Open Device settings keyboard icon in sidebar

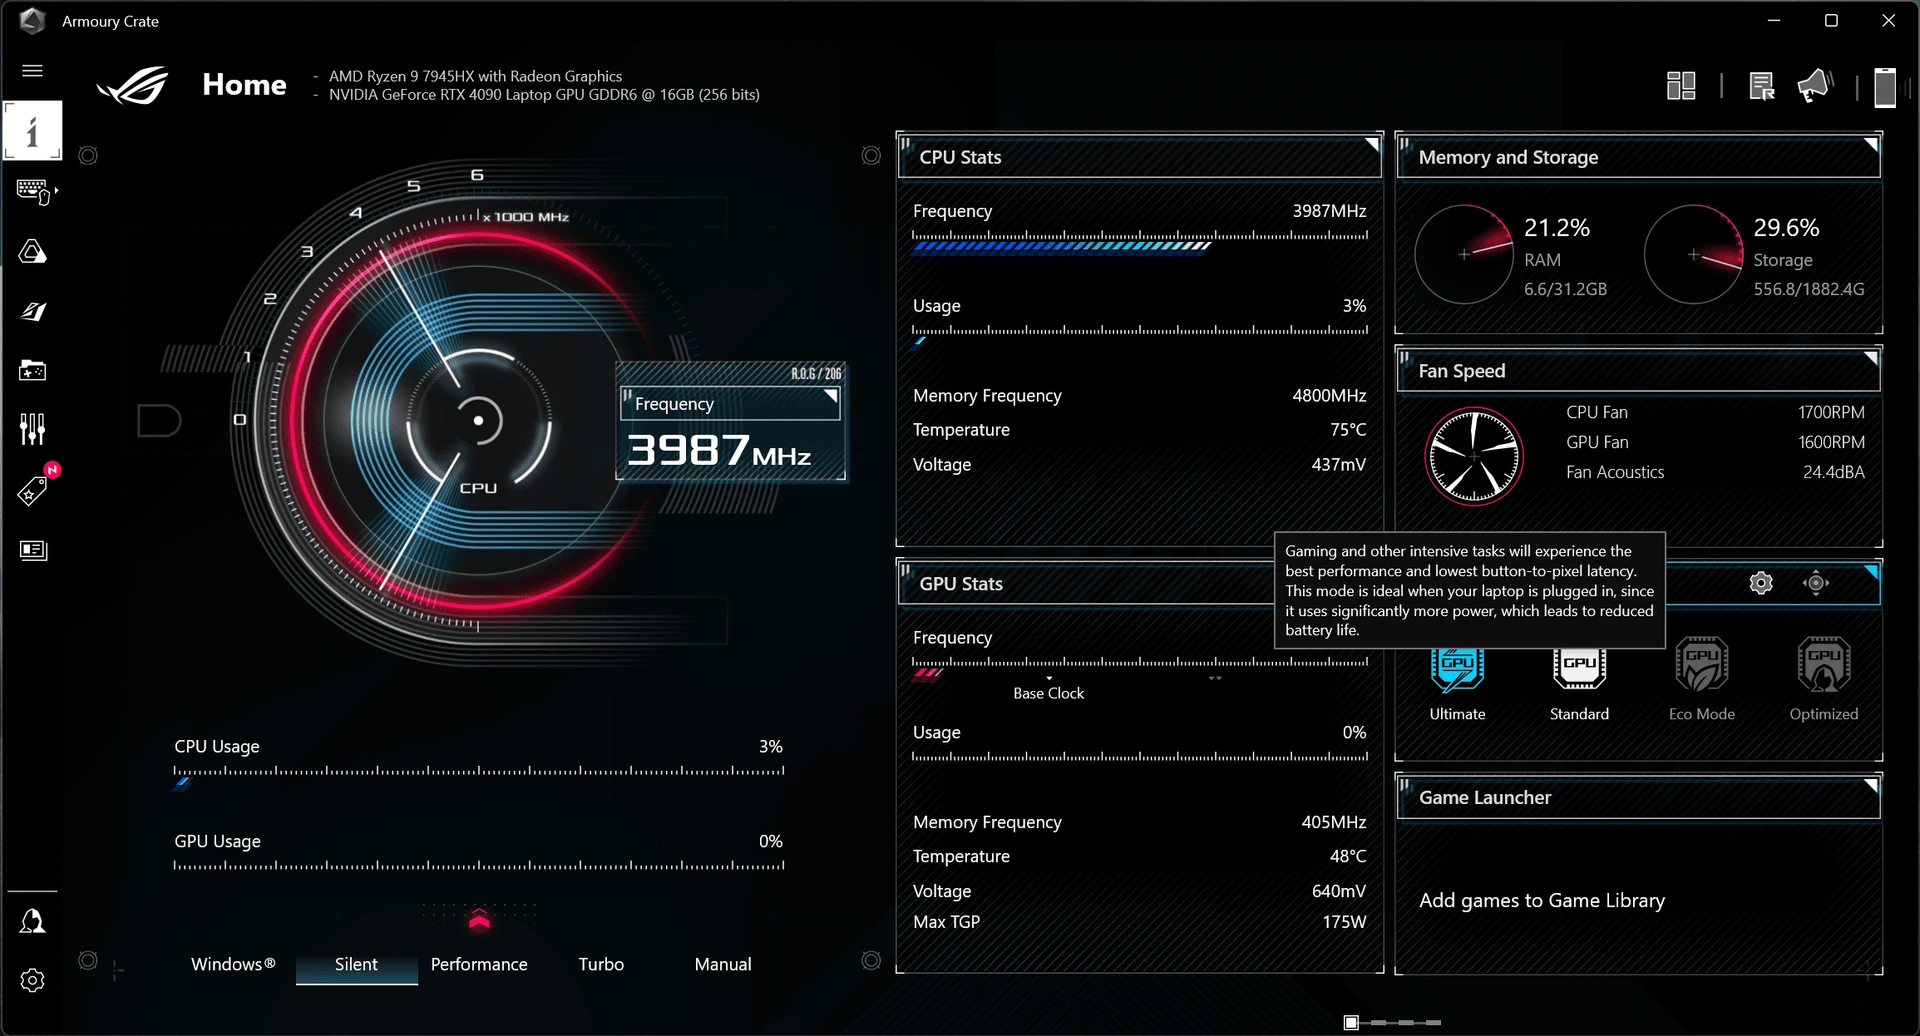(x=33, y=191)
